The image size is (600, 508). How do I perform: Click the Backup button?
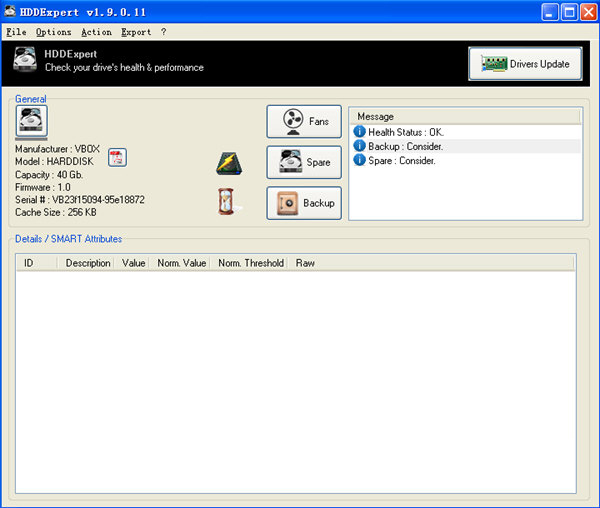[x=304, y=203]
